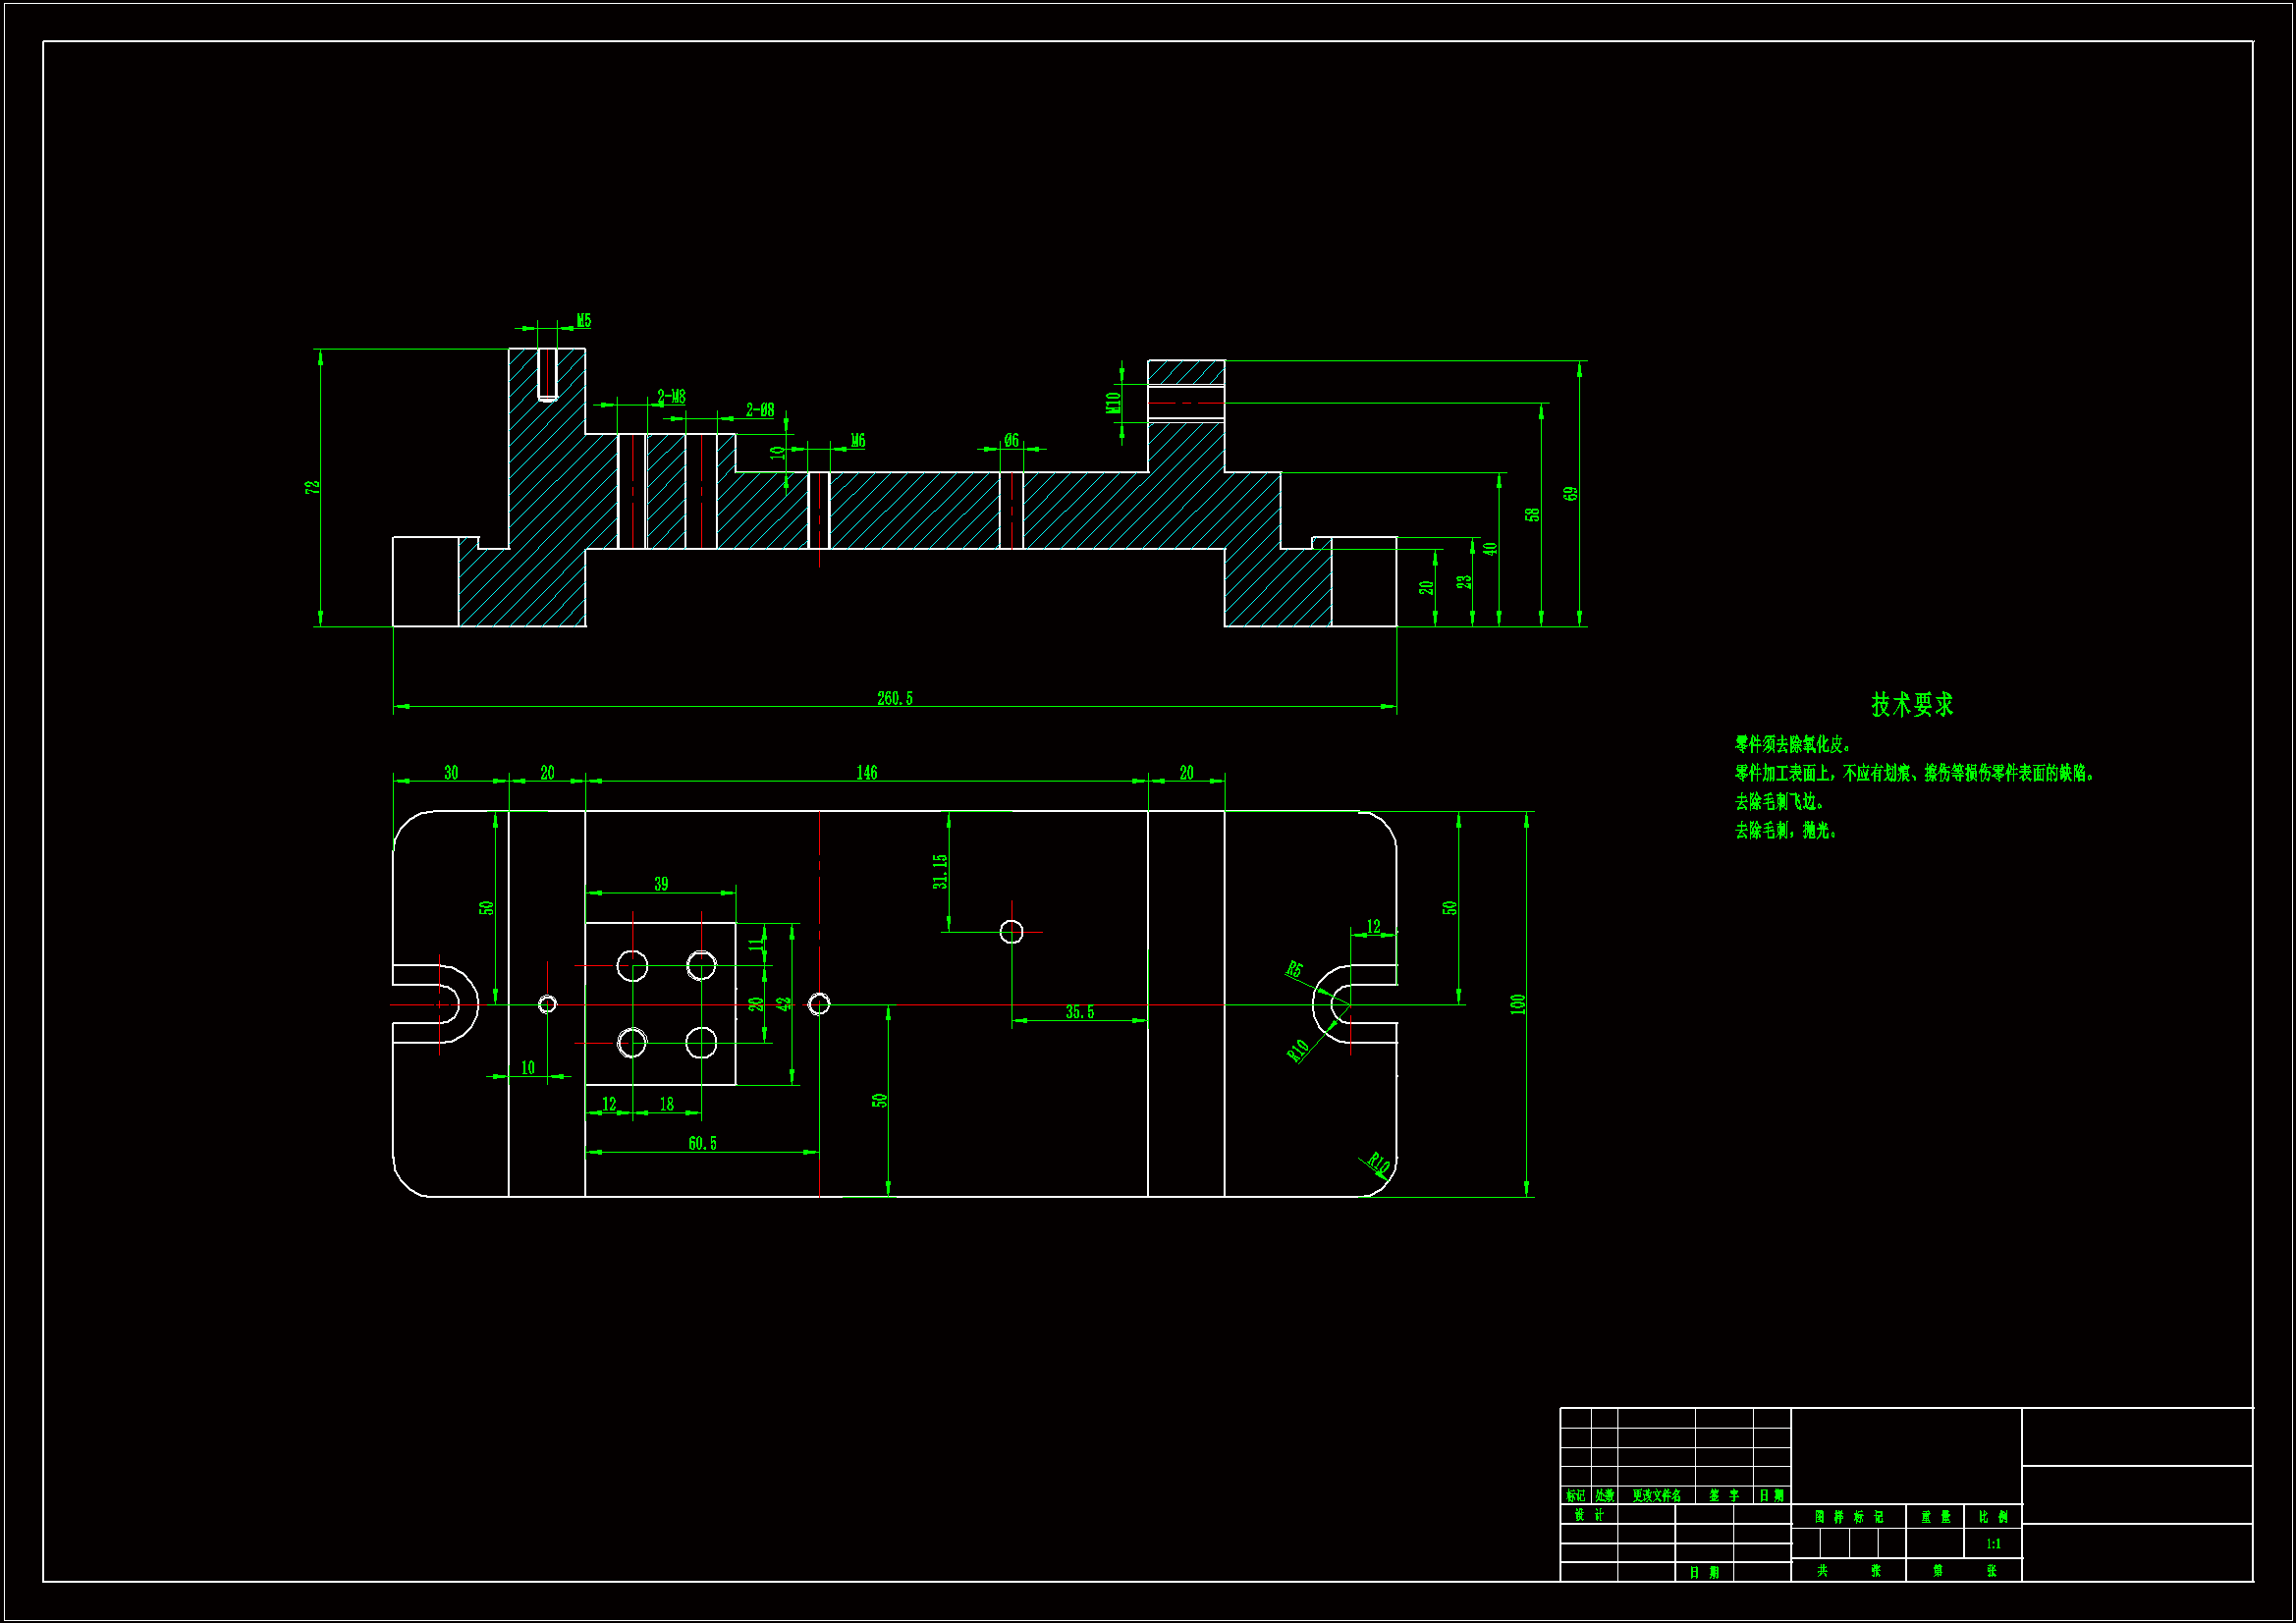Click the 技术要求 heading text
Viewport: 2296px width, 1623px height.
click(x=1911, y=704)
